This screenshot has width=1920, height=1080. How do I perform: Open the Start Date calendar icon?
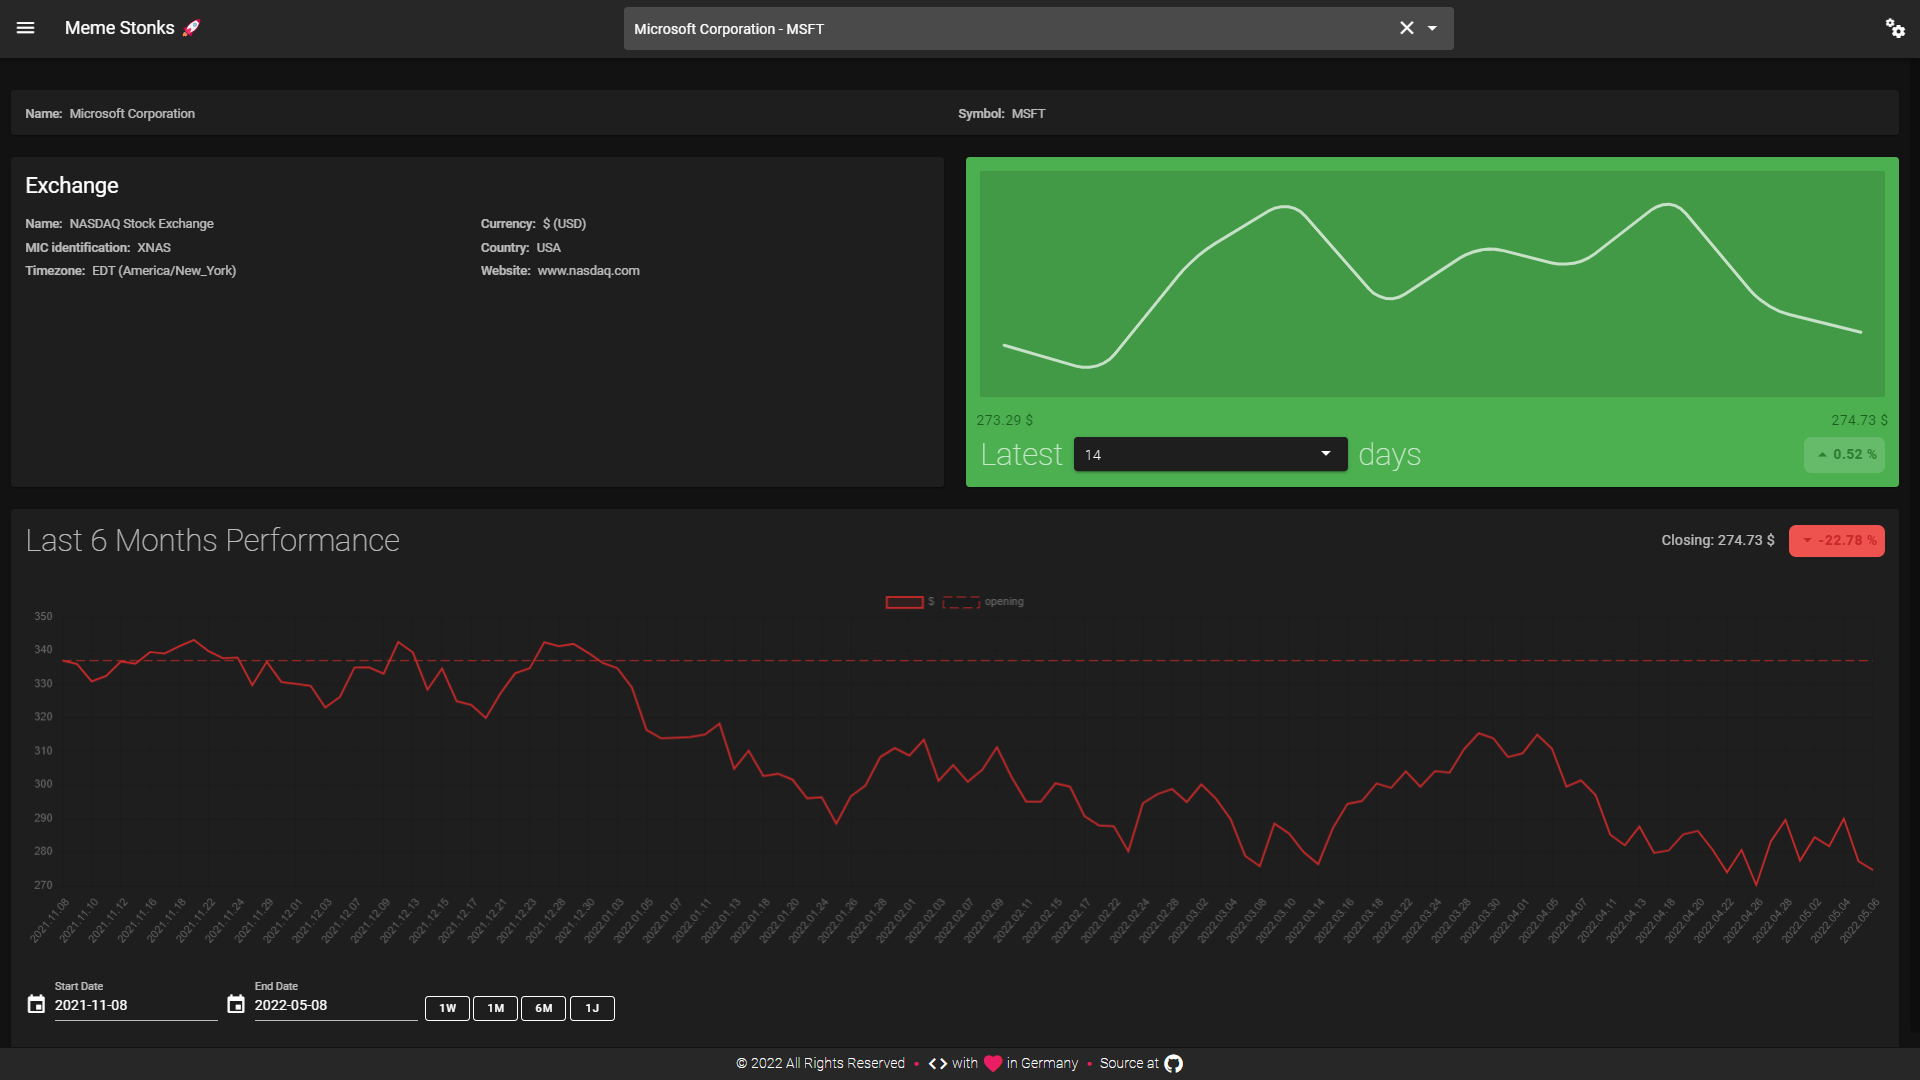tap(36, 1004)
